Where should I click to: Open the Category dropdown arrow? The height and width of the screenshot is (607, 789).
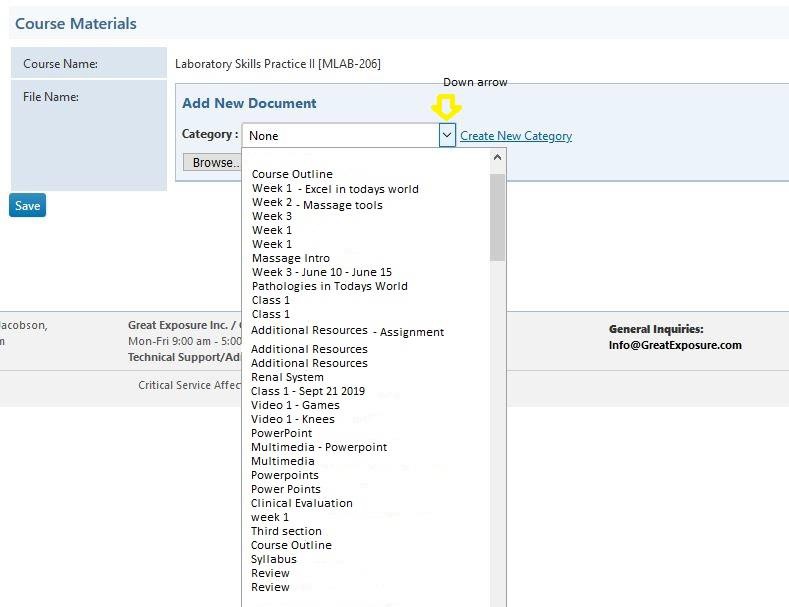(447, 136)
